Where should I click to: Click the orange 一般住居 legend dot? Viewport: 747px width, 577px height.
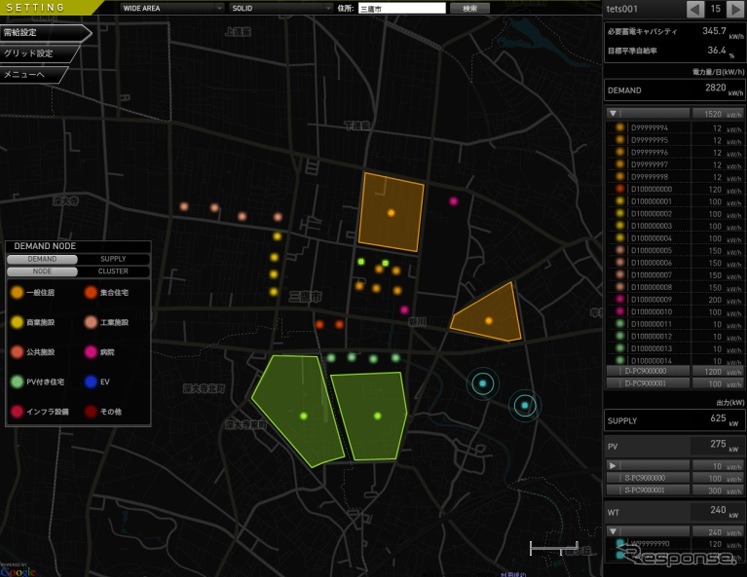tap(17, 293)
